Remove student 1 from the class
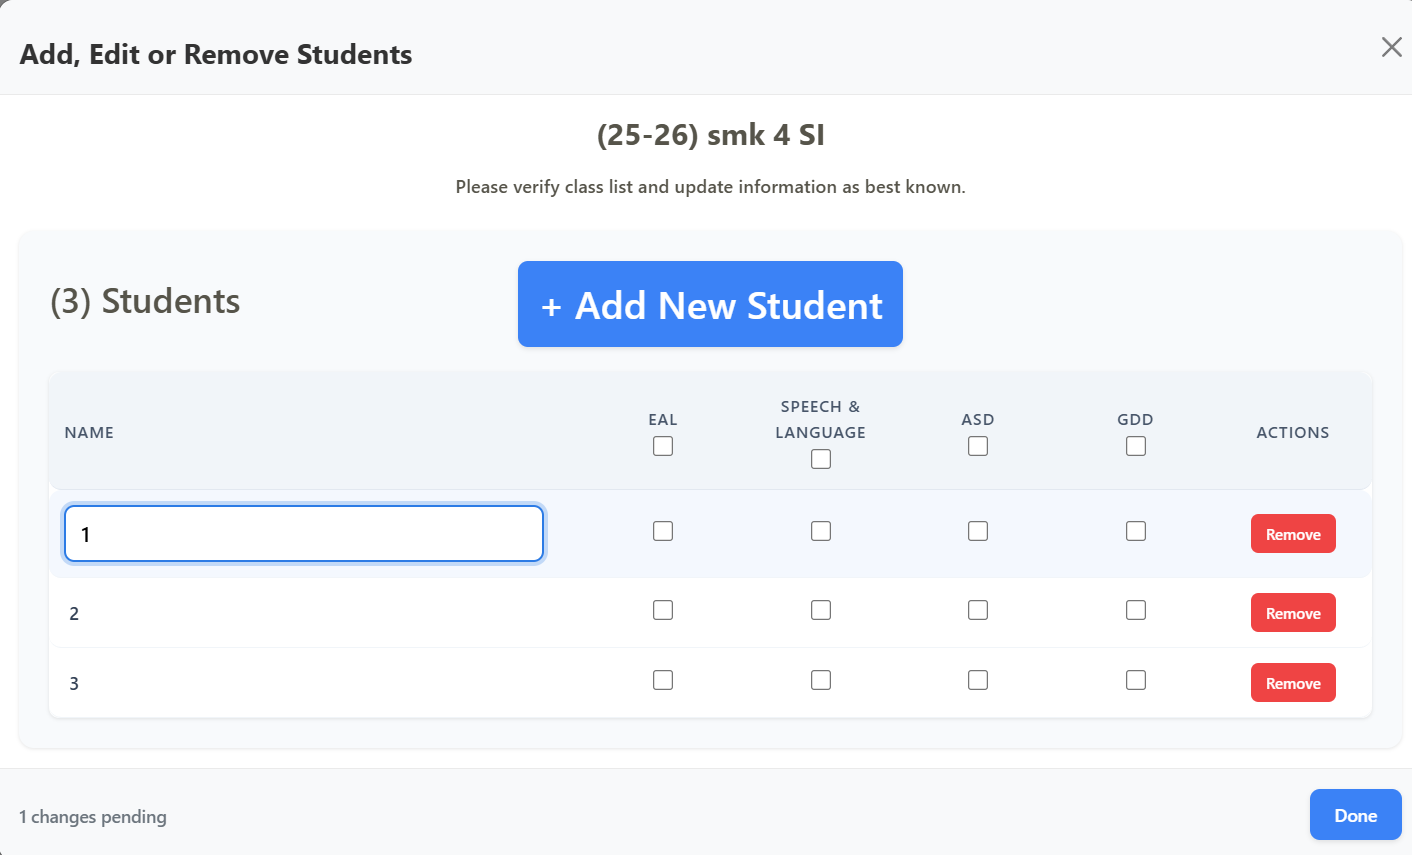The width and height of the screenshot is (1412, 855). click(x=1292, y=534)
